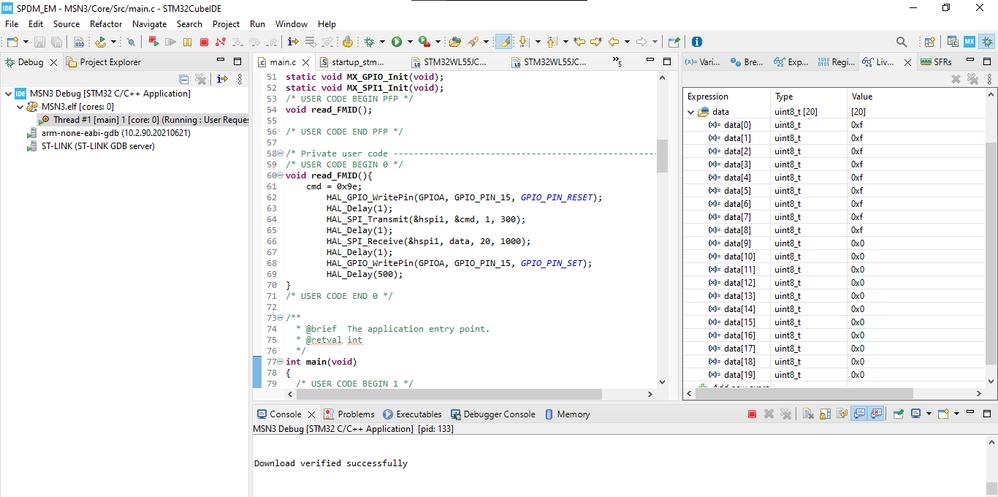Image resolution: width=998 pixels, height=497 pixels.
Task: Click the Open Task/folder icon in the toolbar
Action: click(x=454, y=42)
